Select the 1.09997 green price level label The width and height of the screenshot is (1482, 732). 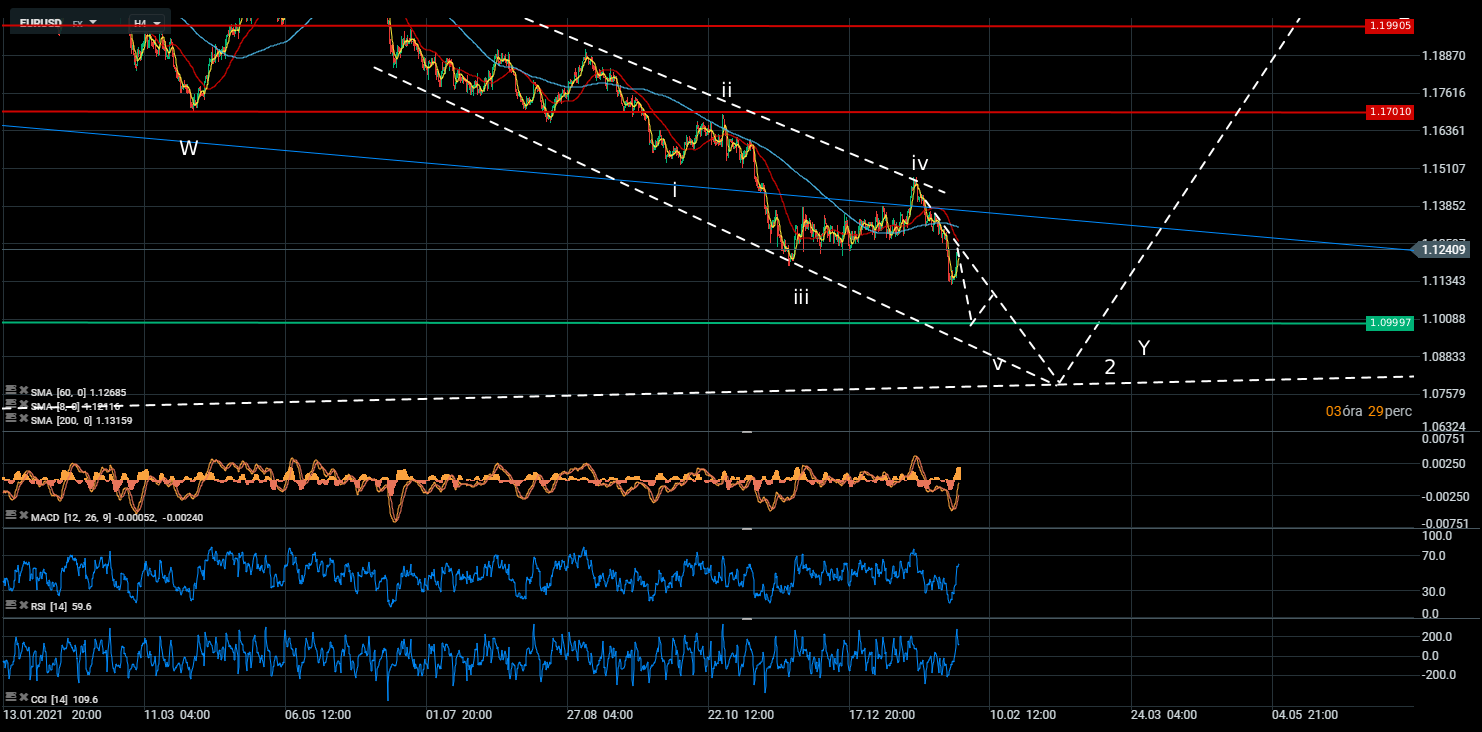(1390, 323)
